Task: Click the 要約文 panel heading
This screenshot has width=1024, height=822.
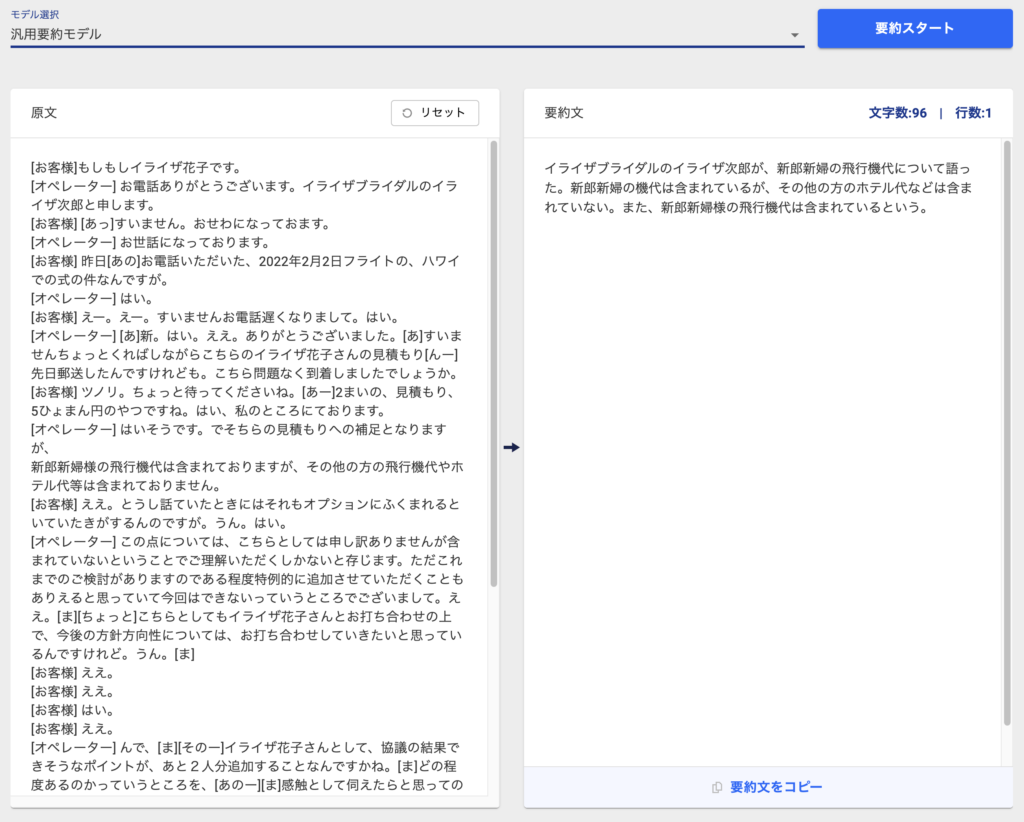Action: pyautogui.click(x=564, y=113)
